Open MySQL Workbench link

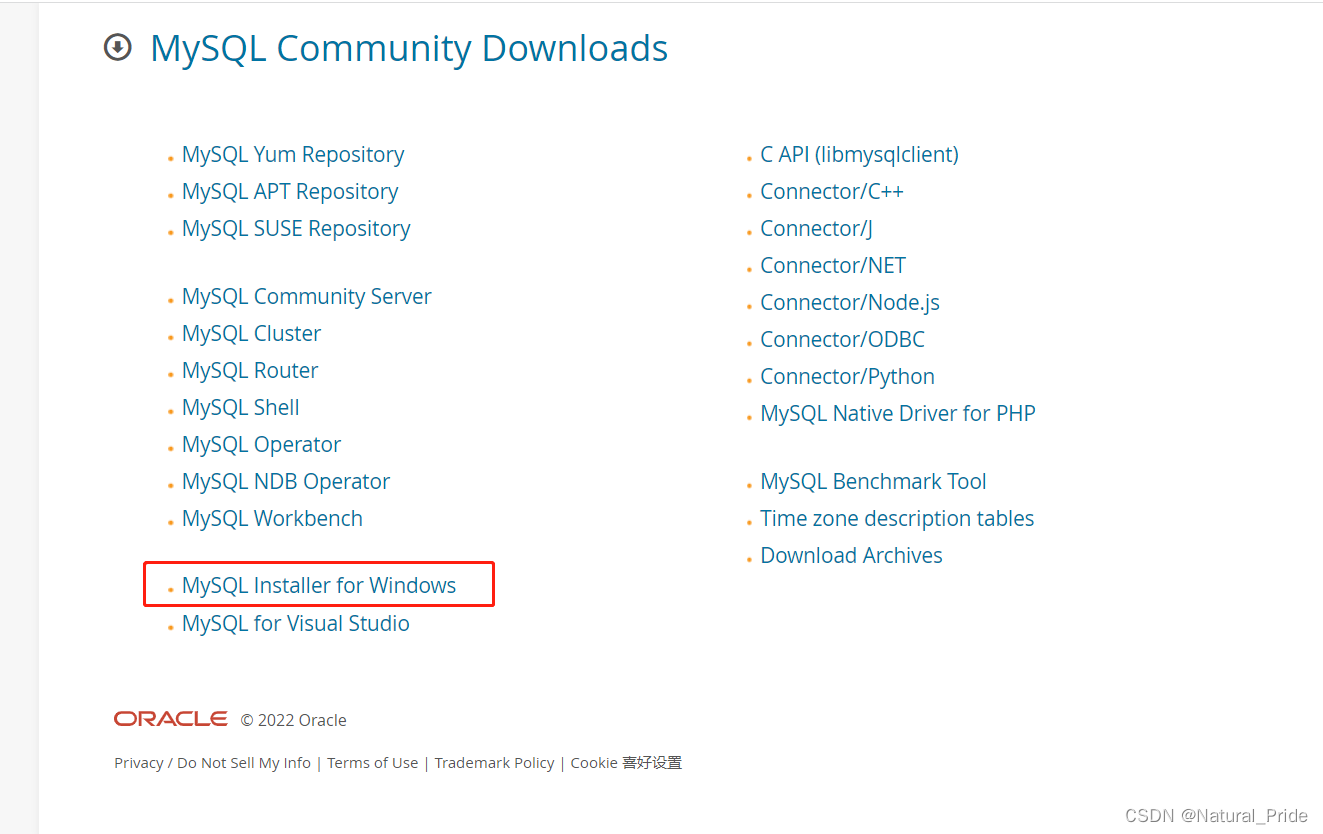(x=272, y=519)
